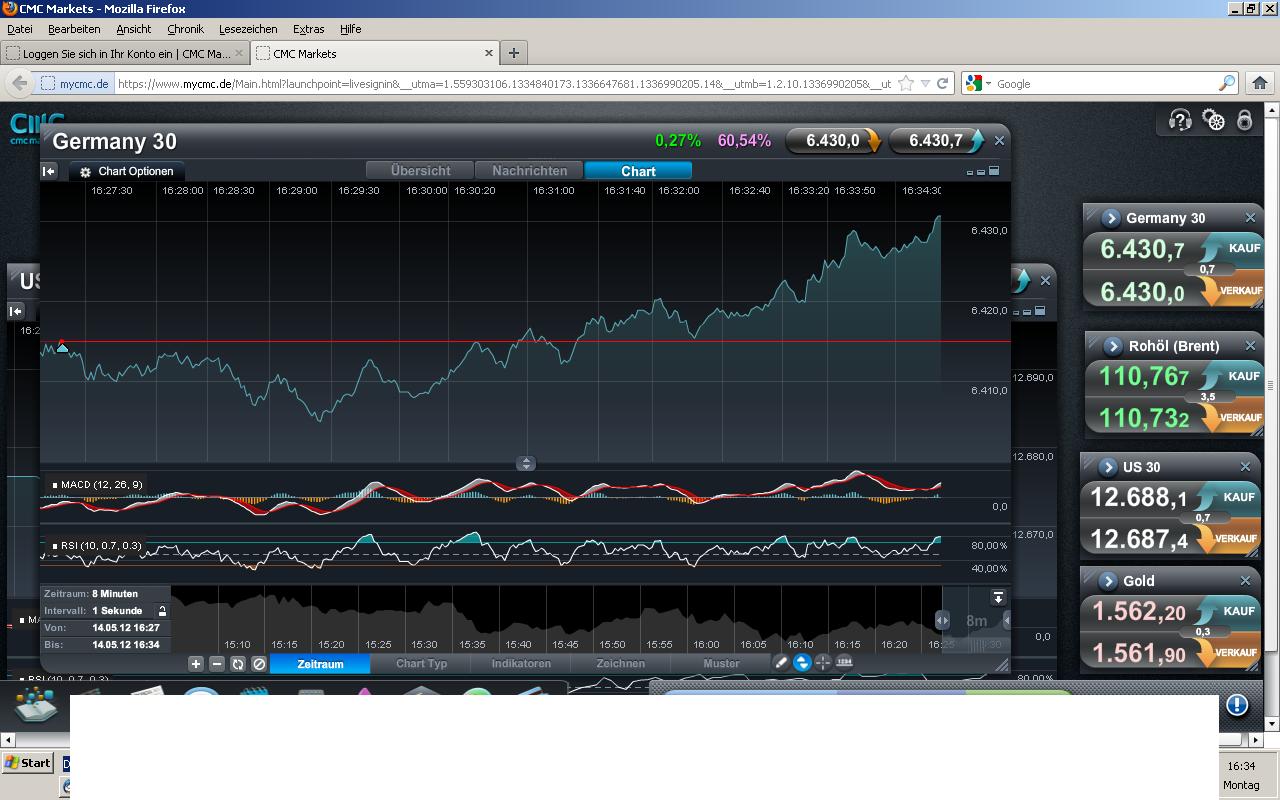1280x800 pixels.
Task: Zoom out chart with minus button
Action: 217,663
